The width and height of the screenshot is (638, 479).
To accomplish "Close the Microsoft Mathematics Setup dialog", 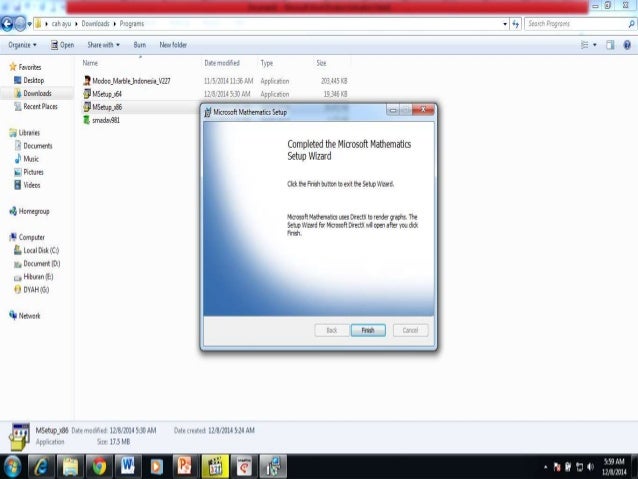I will point(423,109).
